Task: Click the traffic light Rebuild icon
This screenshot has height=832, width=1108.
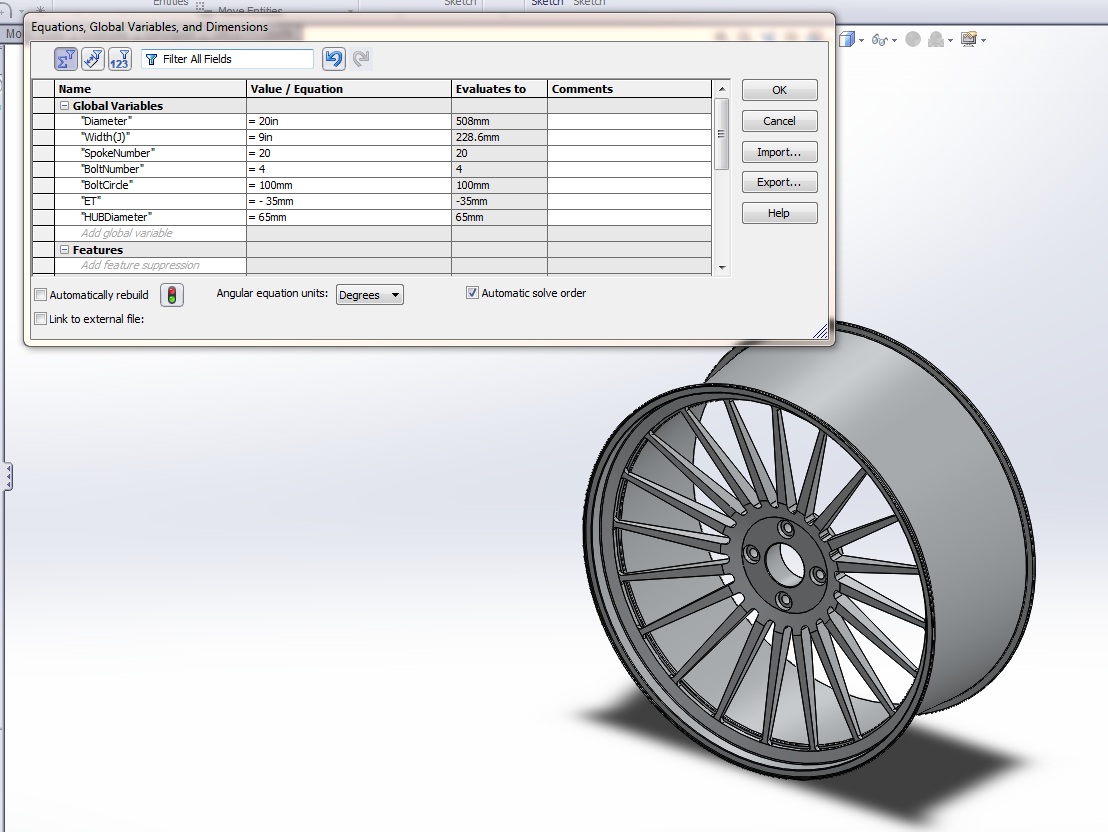Action: (x=172, y=295)
